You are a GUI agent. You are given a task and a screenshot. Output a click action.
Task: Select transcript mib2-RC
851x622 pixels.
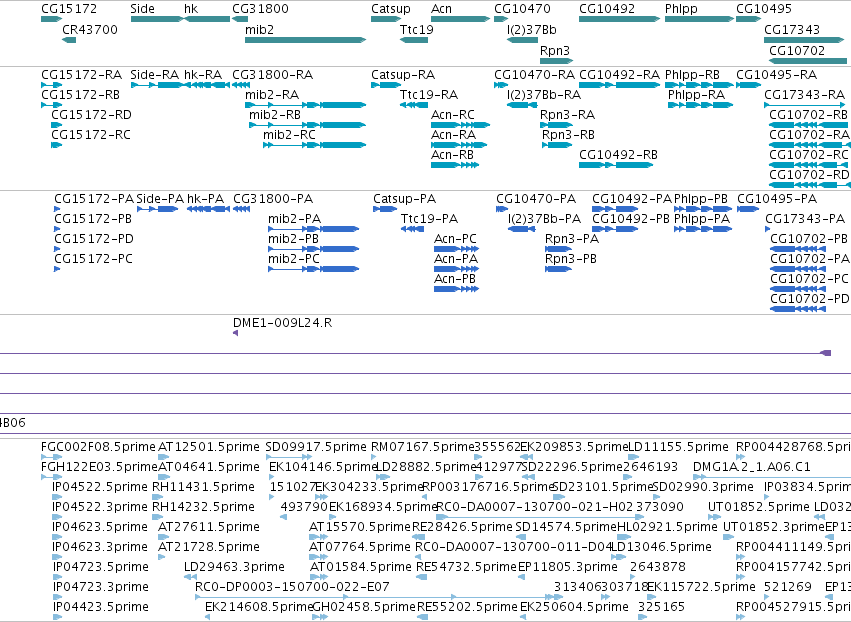pos(315,145)
